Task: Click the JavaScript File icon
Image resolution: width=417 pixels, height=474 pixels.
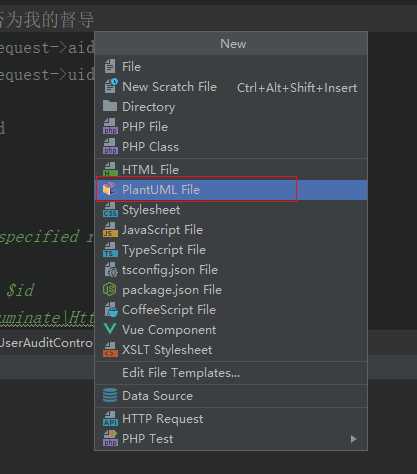Action: (x=110, y=230)
